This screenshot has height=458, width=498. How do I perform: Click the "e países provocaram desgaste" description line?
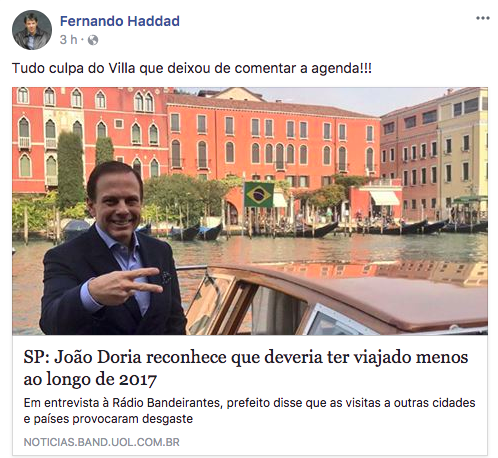[x=108, y=419]
